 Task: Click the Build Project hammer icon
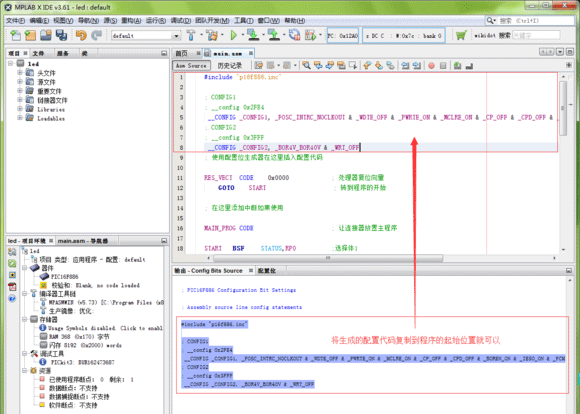pos(191,36)
